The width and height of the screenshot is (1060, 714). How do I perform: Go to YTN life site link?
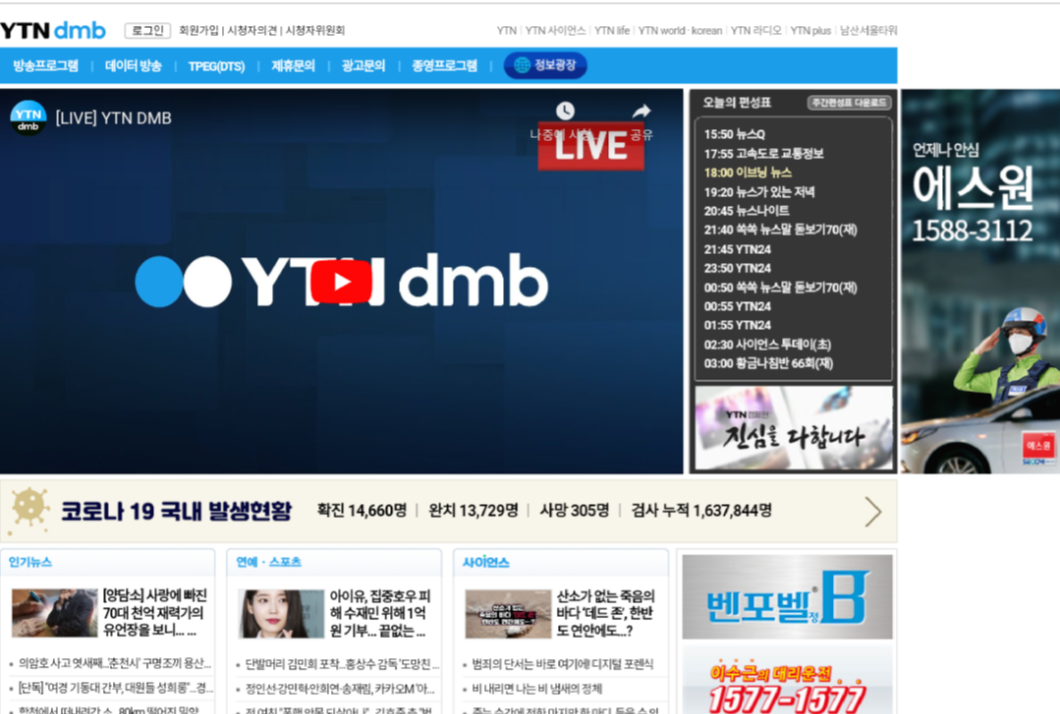[x=612, y=30]
